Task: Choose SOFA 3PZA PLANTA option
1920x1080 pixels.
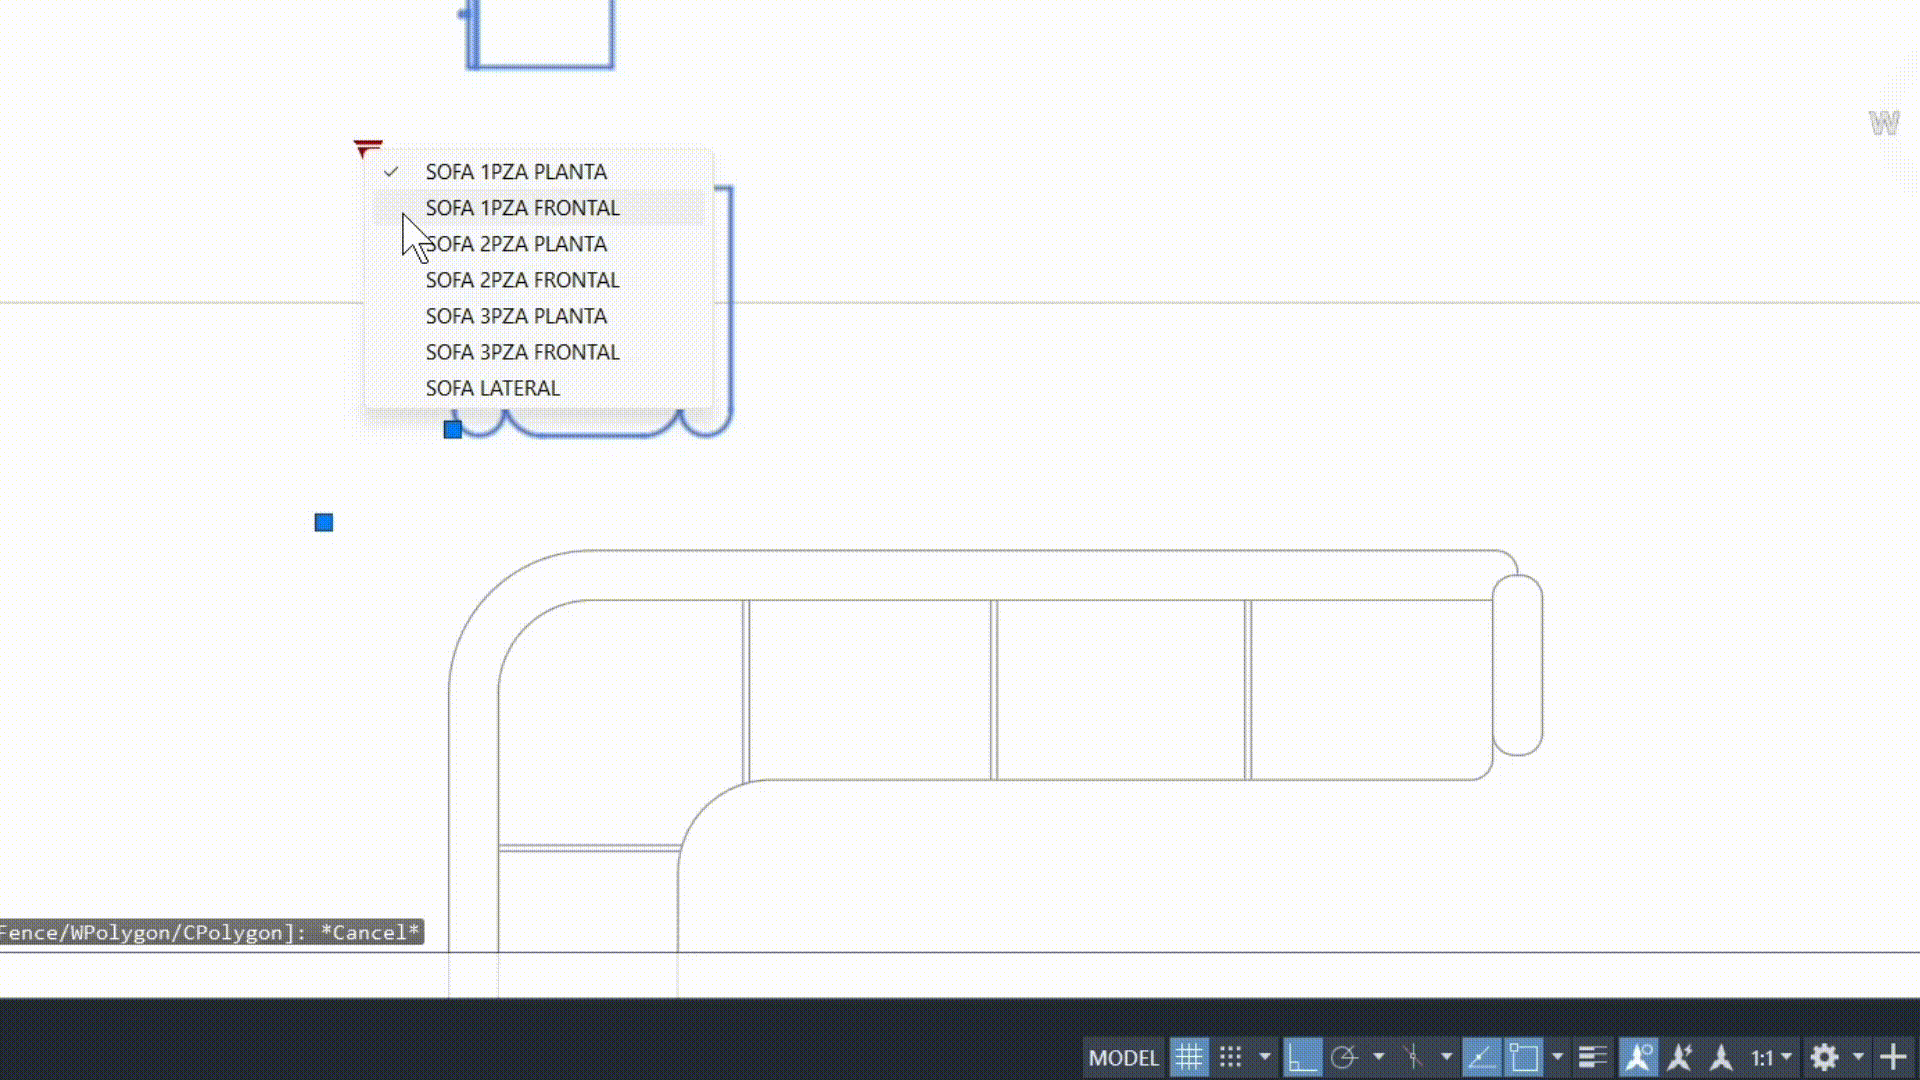Action: tap(516, 316)
